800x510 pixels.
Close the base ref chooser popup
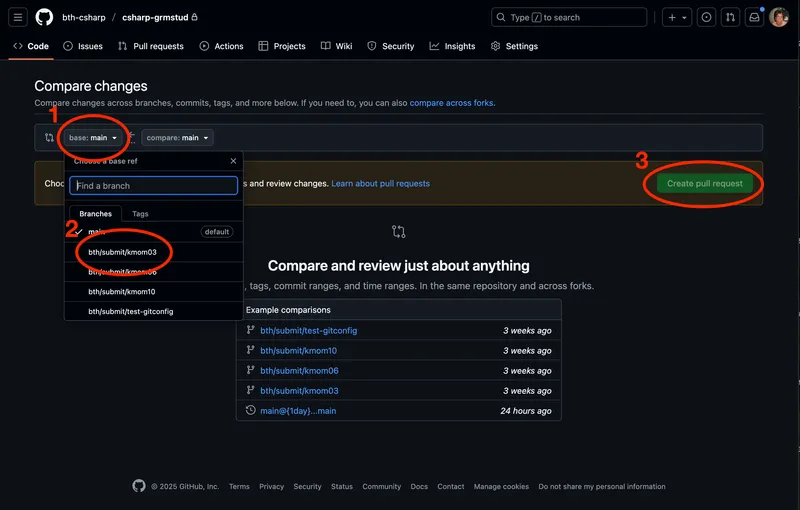pos(233,161)
